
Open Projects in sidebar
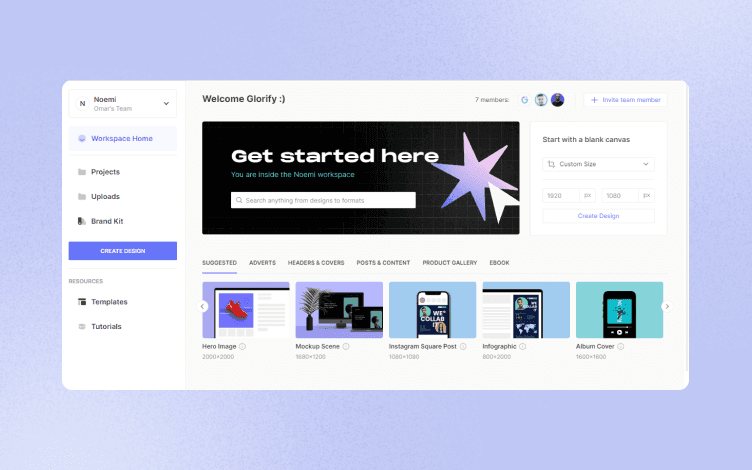coord(105,172)
